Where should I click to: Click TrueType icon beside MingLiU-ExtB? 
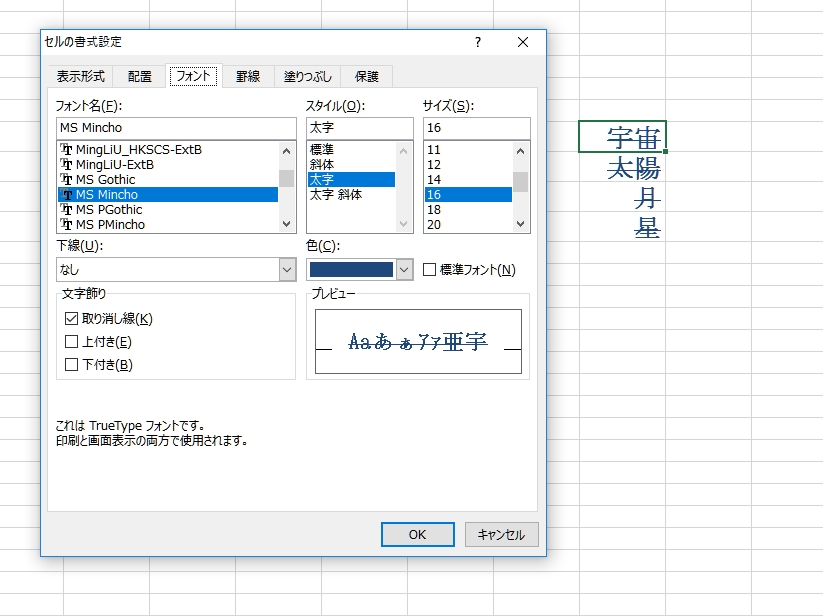(67, 165)
